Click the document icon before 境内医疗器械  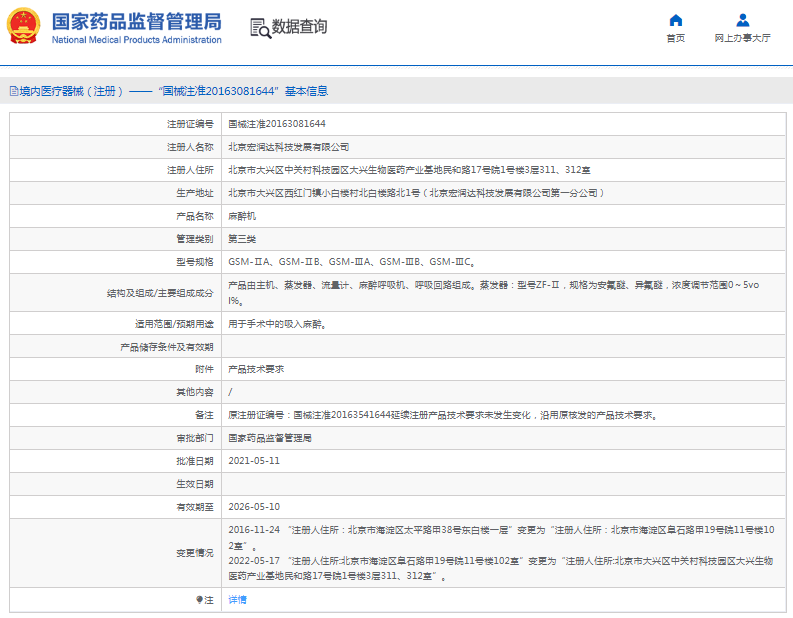13,91
